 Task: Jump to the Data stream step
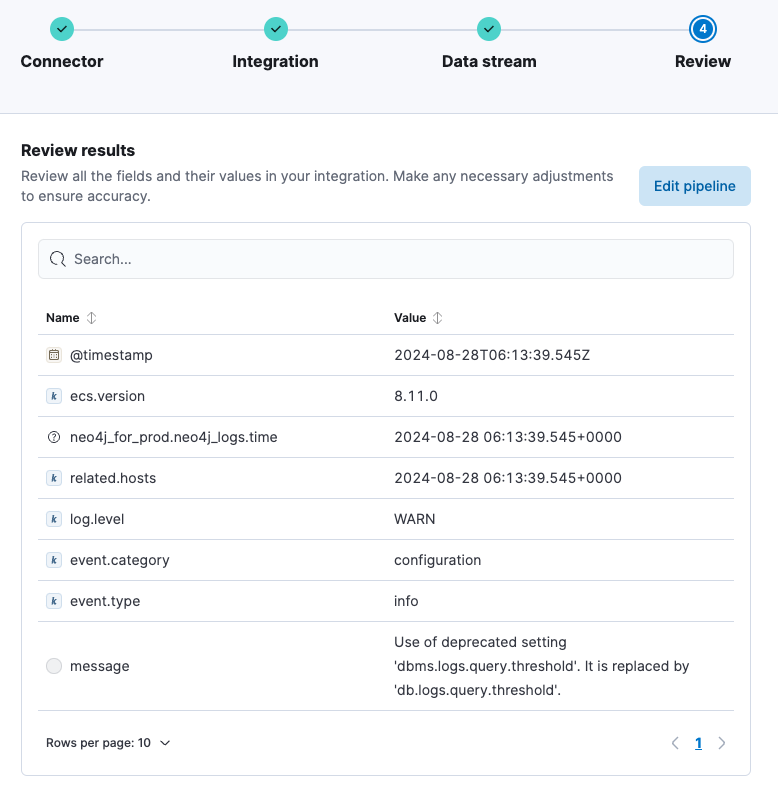(489, 30)
